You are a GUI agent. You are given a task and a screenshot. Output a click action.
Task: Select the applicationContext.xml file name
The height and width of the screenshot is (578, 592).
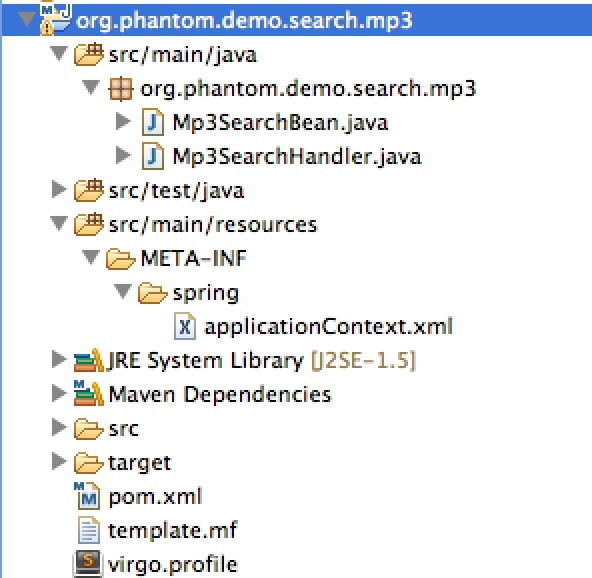[x=328, y=327]
